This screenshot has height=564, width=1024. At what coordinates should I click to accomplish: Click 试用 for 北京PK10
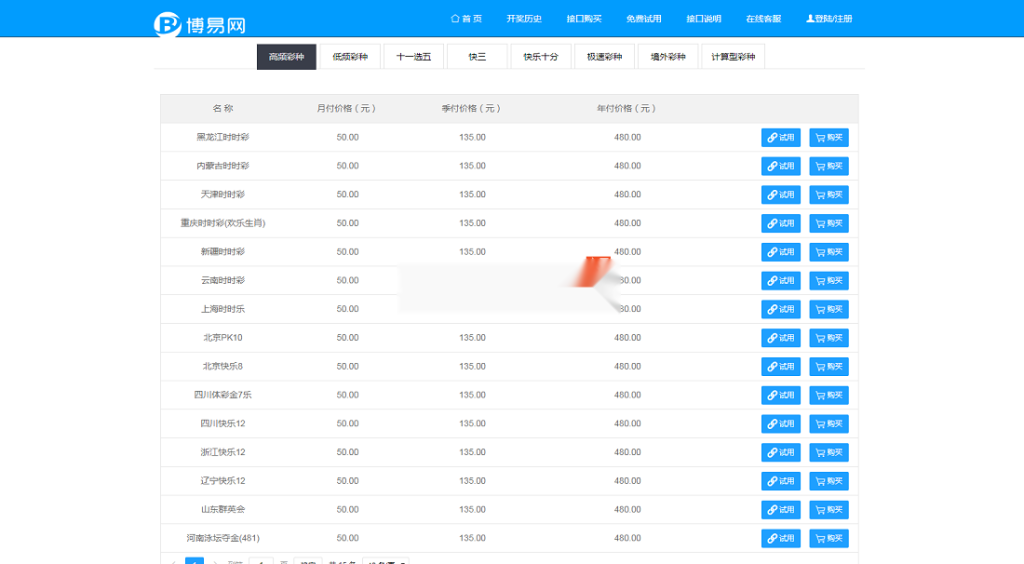(x=780, y=338)
